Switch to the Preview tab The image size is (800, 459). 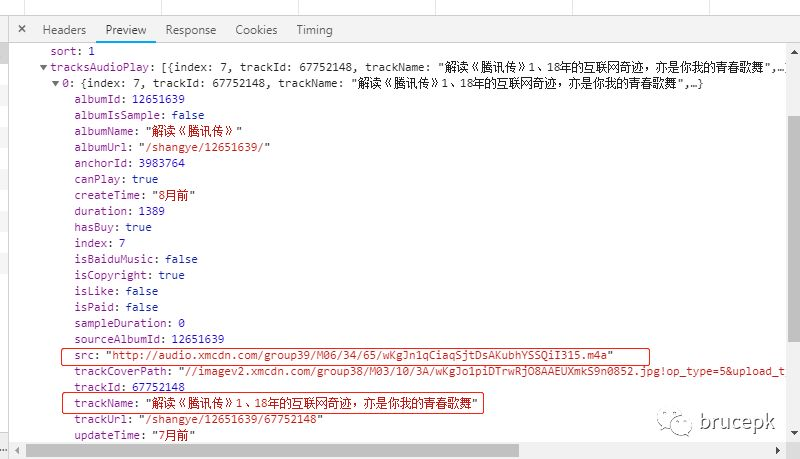click(x=126, y=30)
